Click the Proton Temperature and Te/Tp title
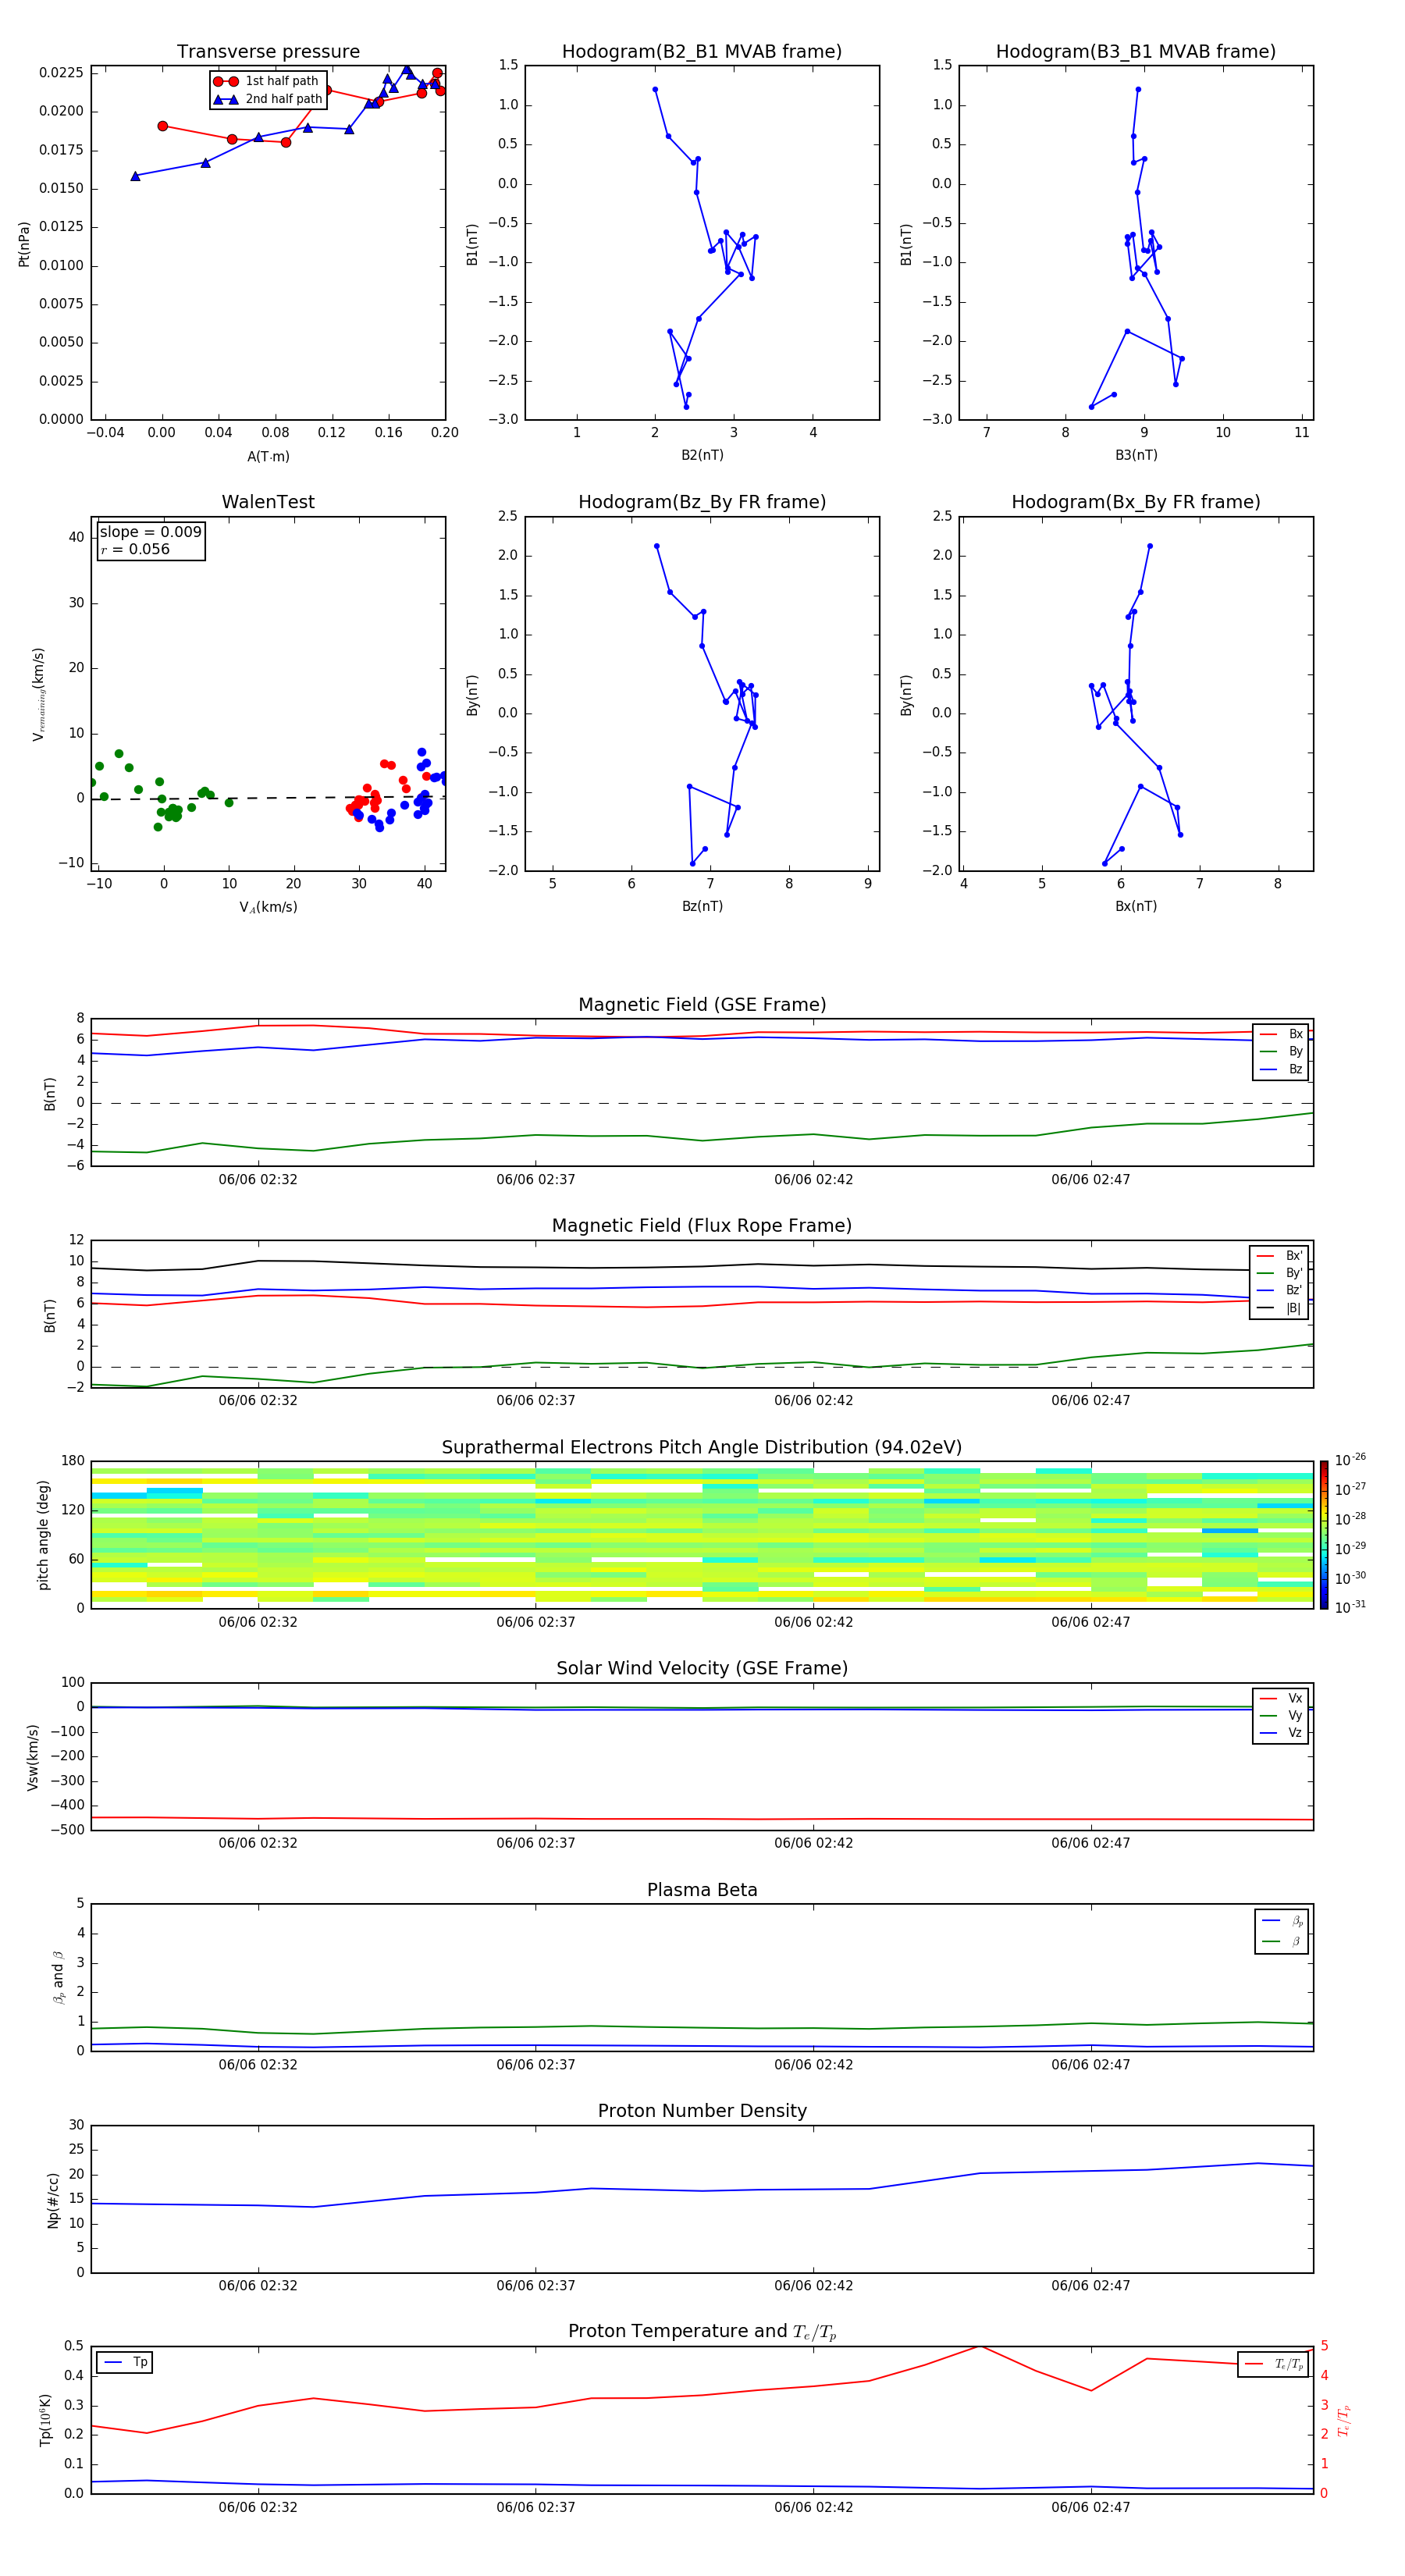 pos(702,2332)
